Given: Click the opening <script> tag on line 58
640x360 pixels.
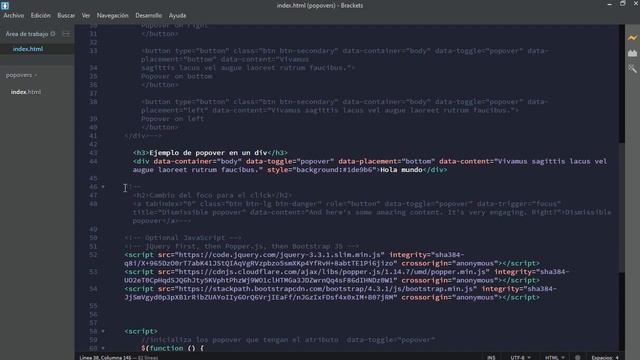Looking at the screenshot, I should click(x=141, y=331).
